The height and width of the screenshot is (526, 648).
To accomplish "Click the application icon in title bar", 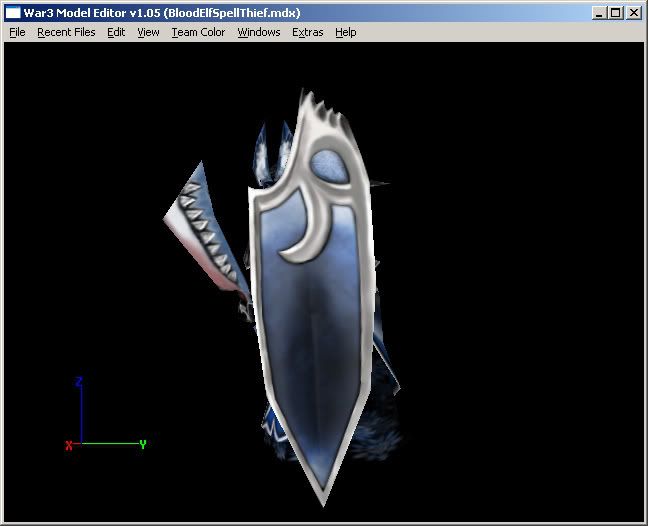I will tap(13, 13).
